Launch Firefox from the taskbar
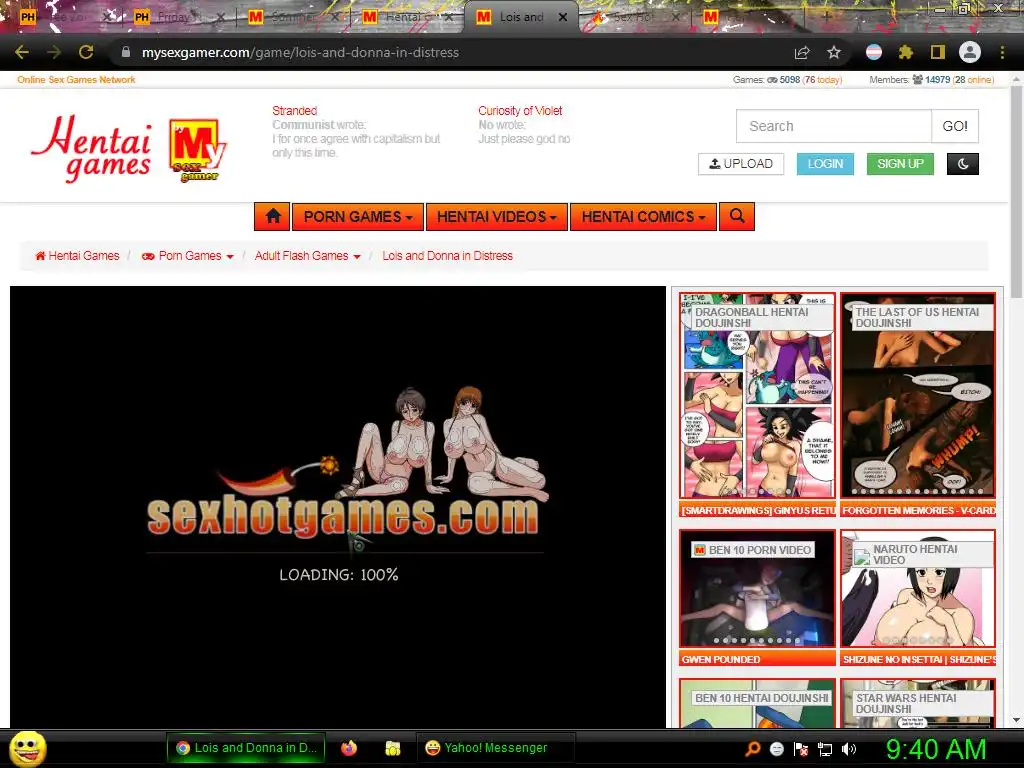Image resolution: width=1024 pixels, height=768 pixels. (x=349, y=748)
